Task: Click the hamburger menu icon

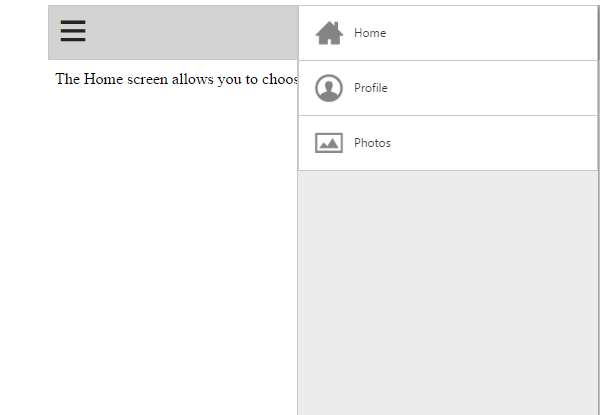Action: [73, 32]
